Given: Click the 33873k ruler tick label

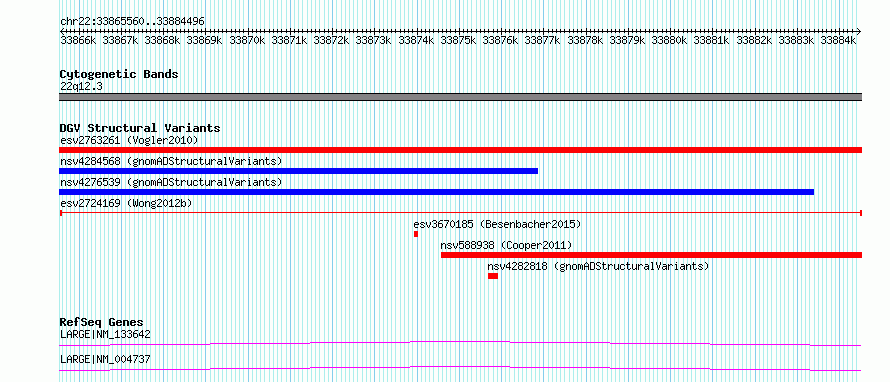Looking at the screenshot, I should coord(374,40).
